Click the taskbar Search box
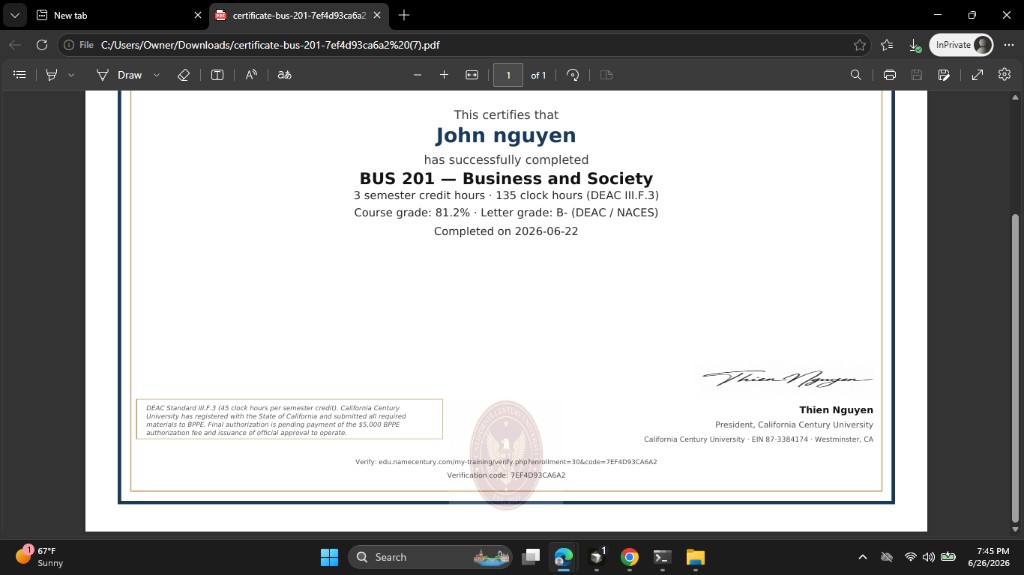The image size is (1024, 575). pyautogui.click(x=430, y=557)
